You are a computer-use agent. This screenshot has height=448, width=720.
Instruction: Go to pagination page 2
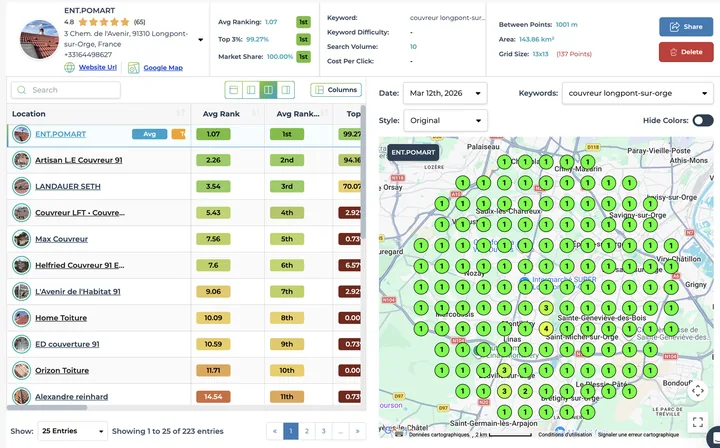coord(307,431)
